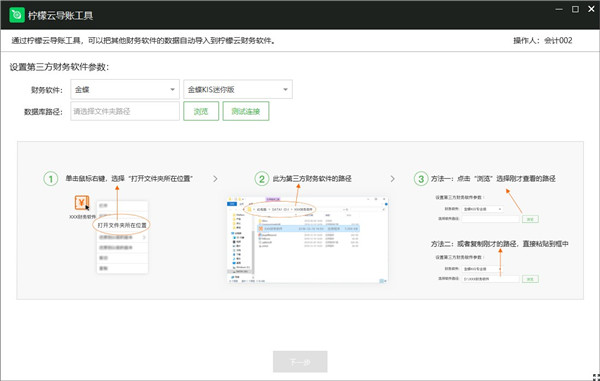Click the 柠檬云导账工具 title text
Screen dimensions: 600x381
coord(60,15)
